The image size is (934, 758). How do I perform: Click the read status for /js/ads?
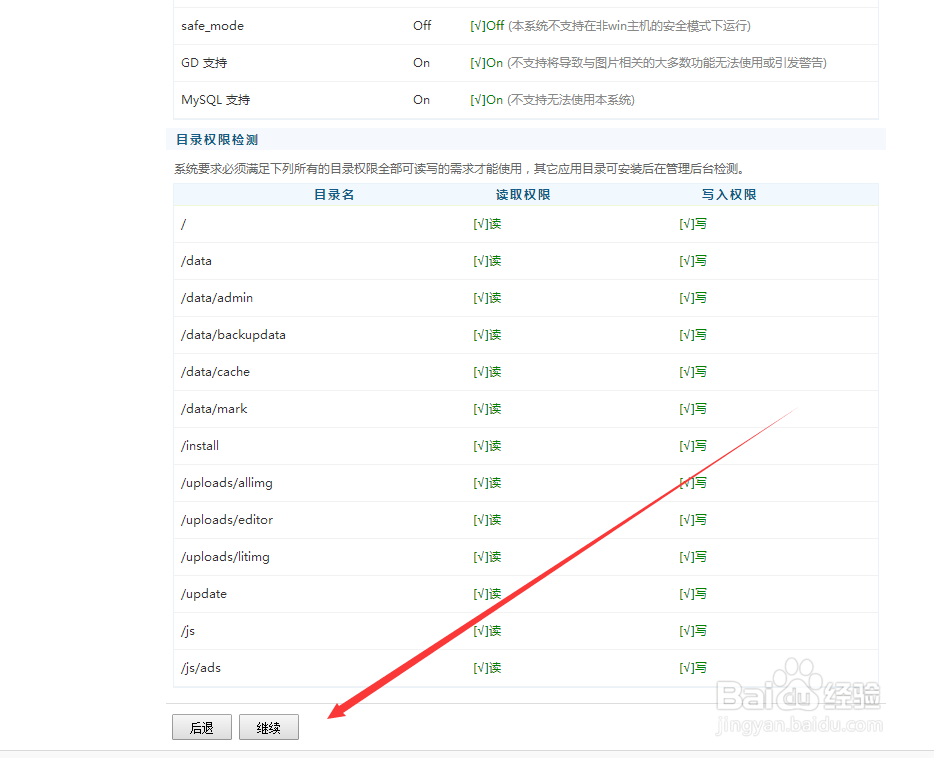pos(487,667)
